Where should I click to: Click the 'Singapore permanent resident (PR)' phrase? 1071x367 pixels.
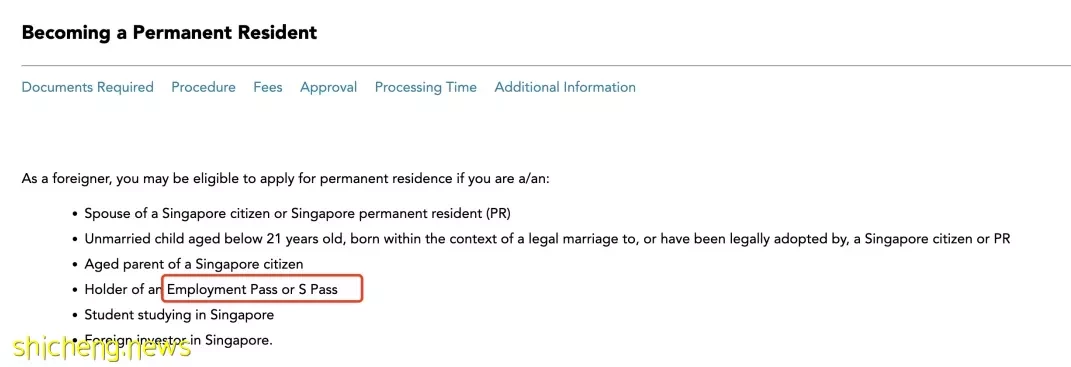[401, 213]
